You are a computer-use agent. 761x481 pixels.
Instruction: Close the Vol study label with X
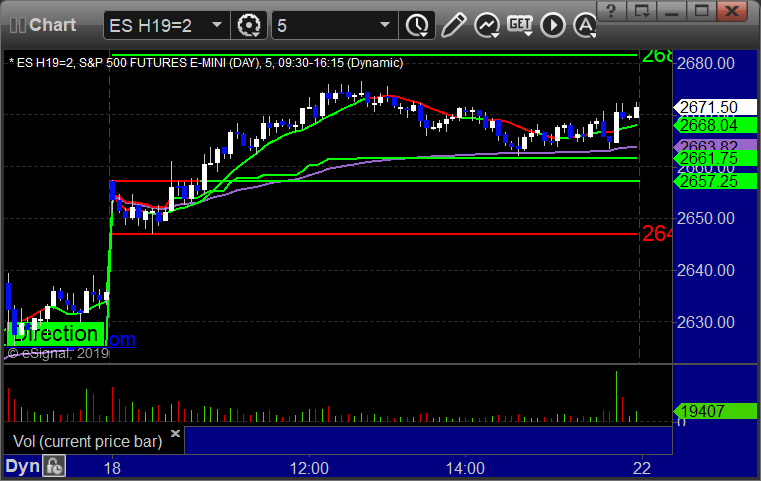point(175,433)
